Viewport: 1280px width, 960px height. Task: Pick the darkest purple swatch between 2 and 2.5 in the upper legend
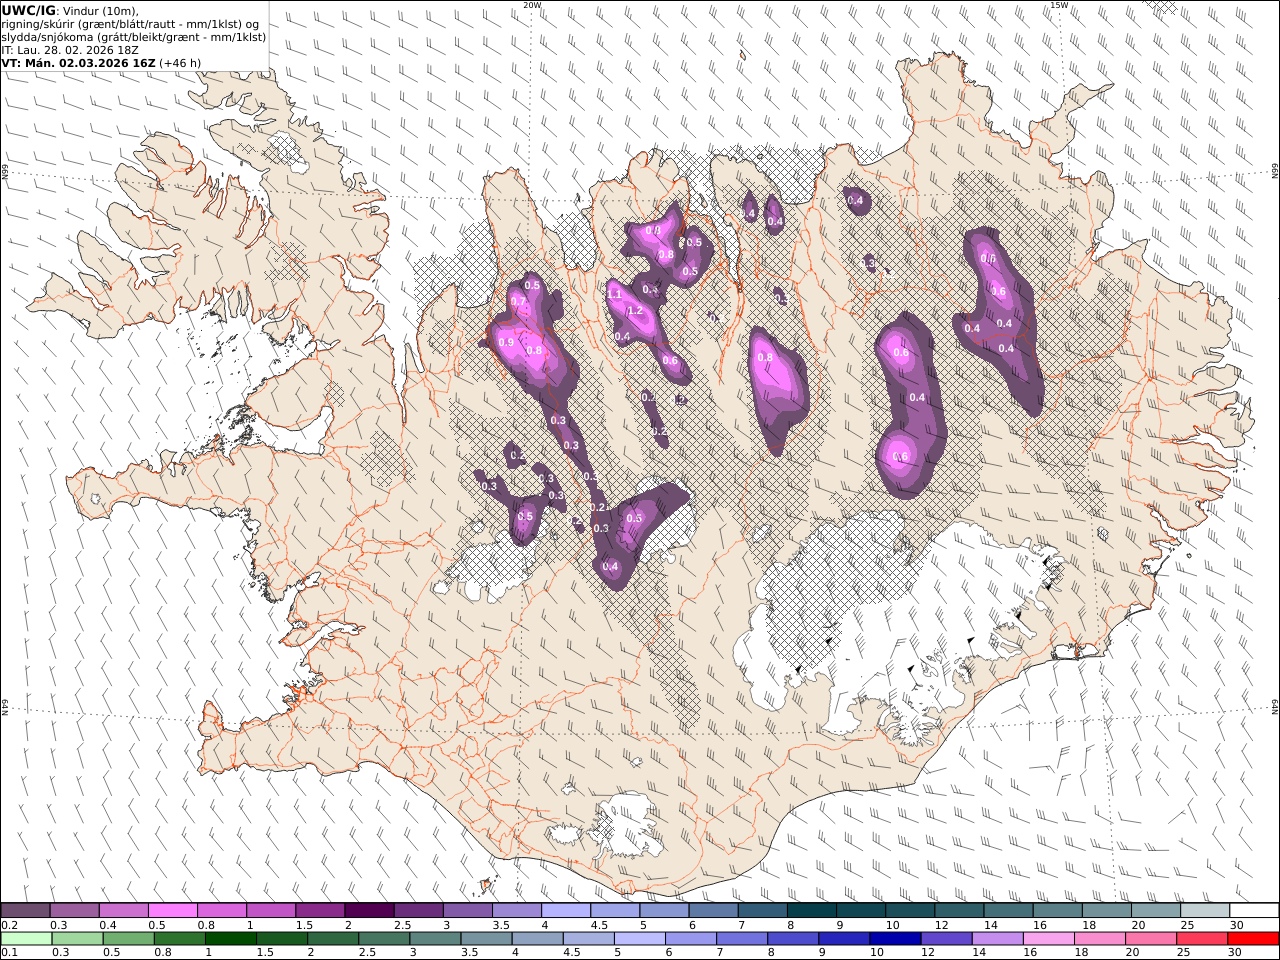coord(369,911)
